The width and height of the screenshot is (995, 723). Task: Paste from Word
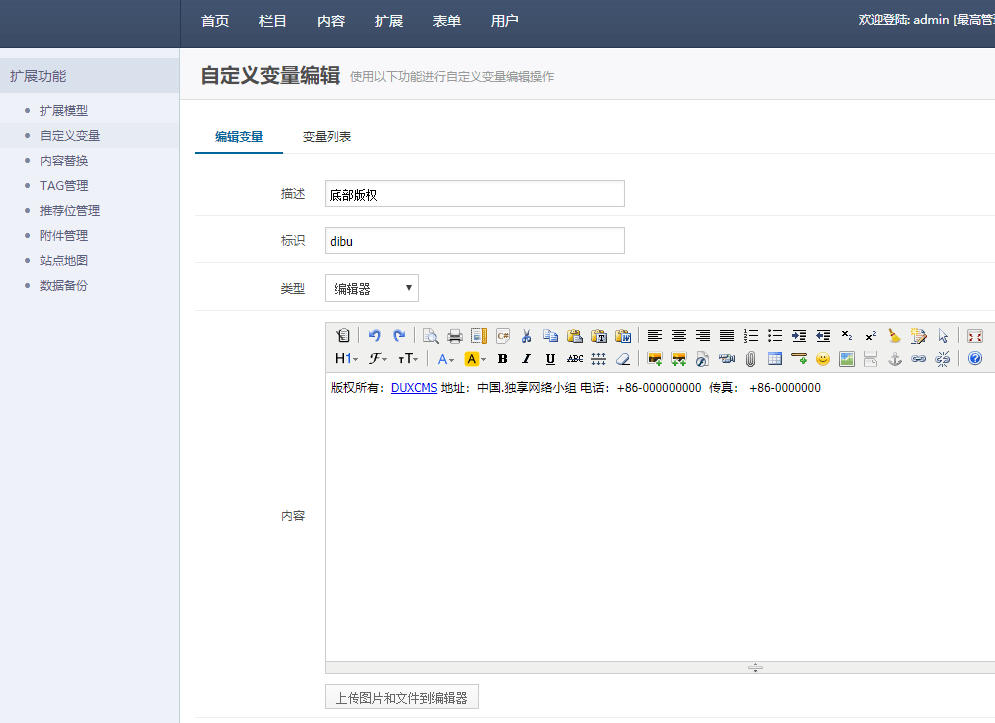tap(623, 335)
